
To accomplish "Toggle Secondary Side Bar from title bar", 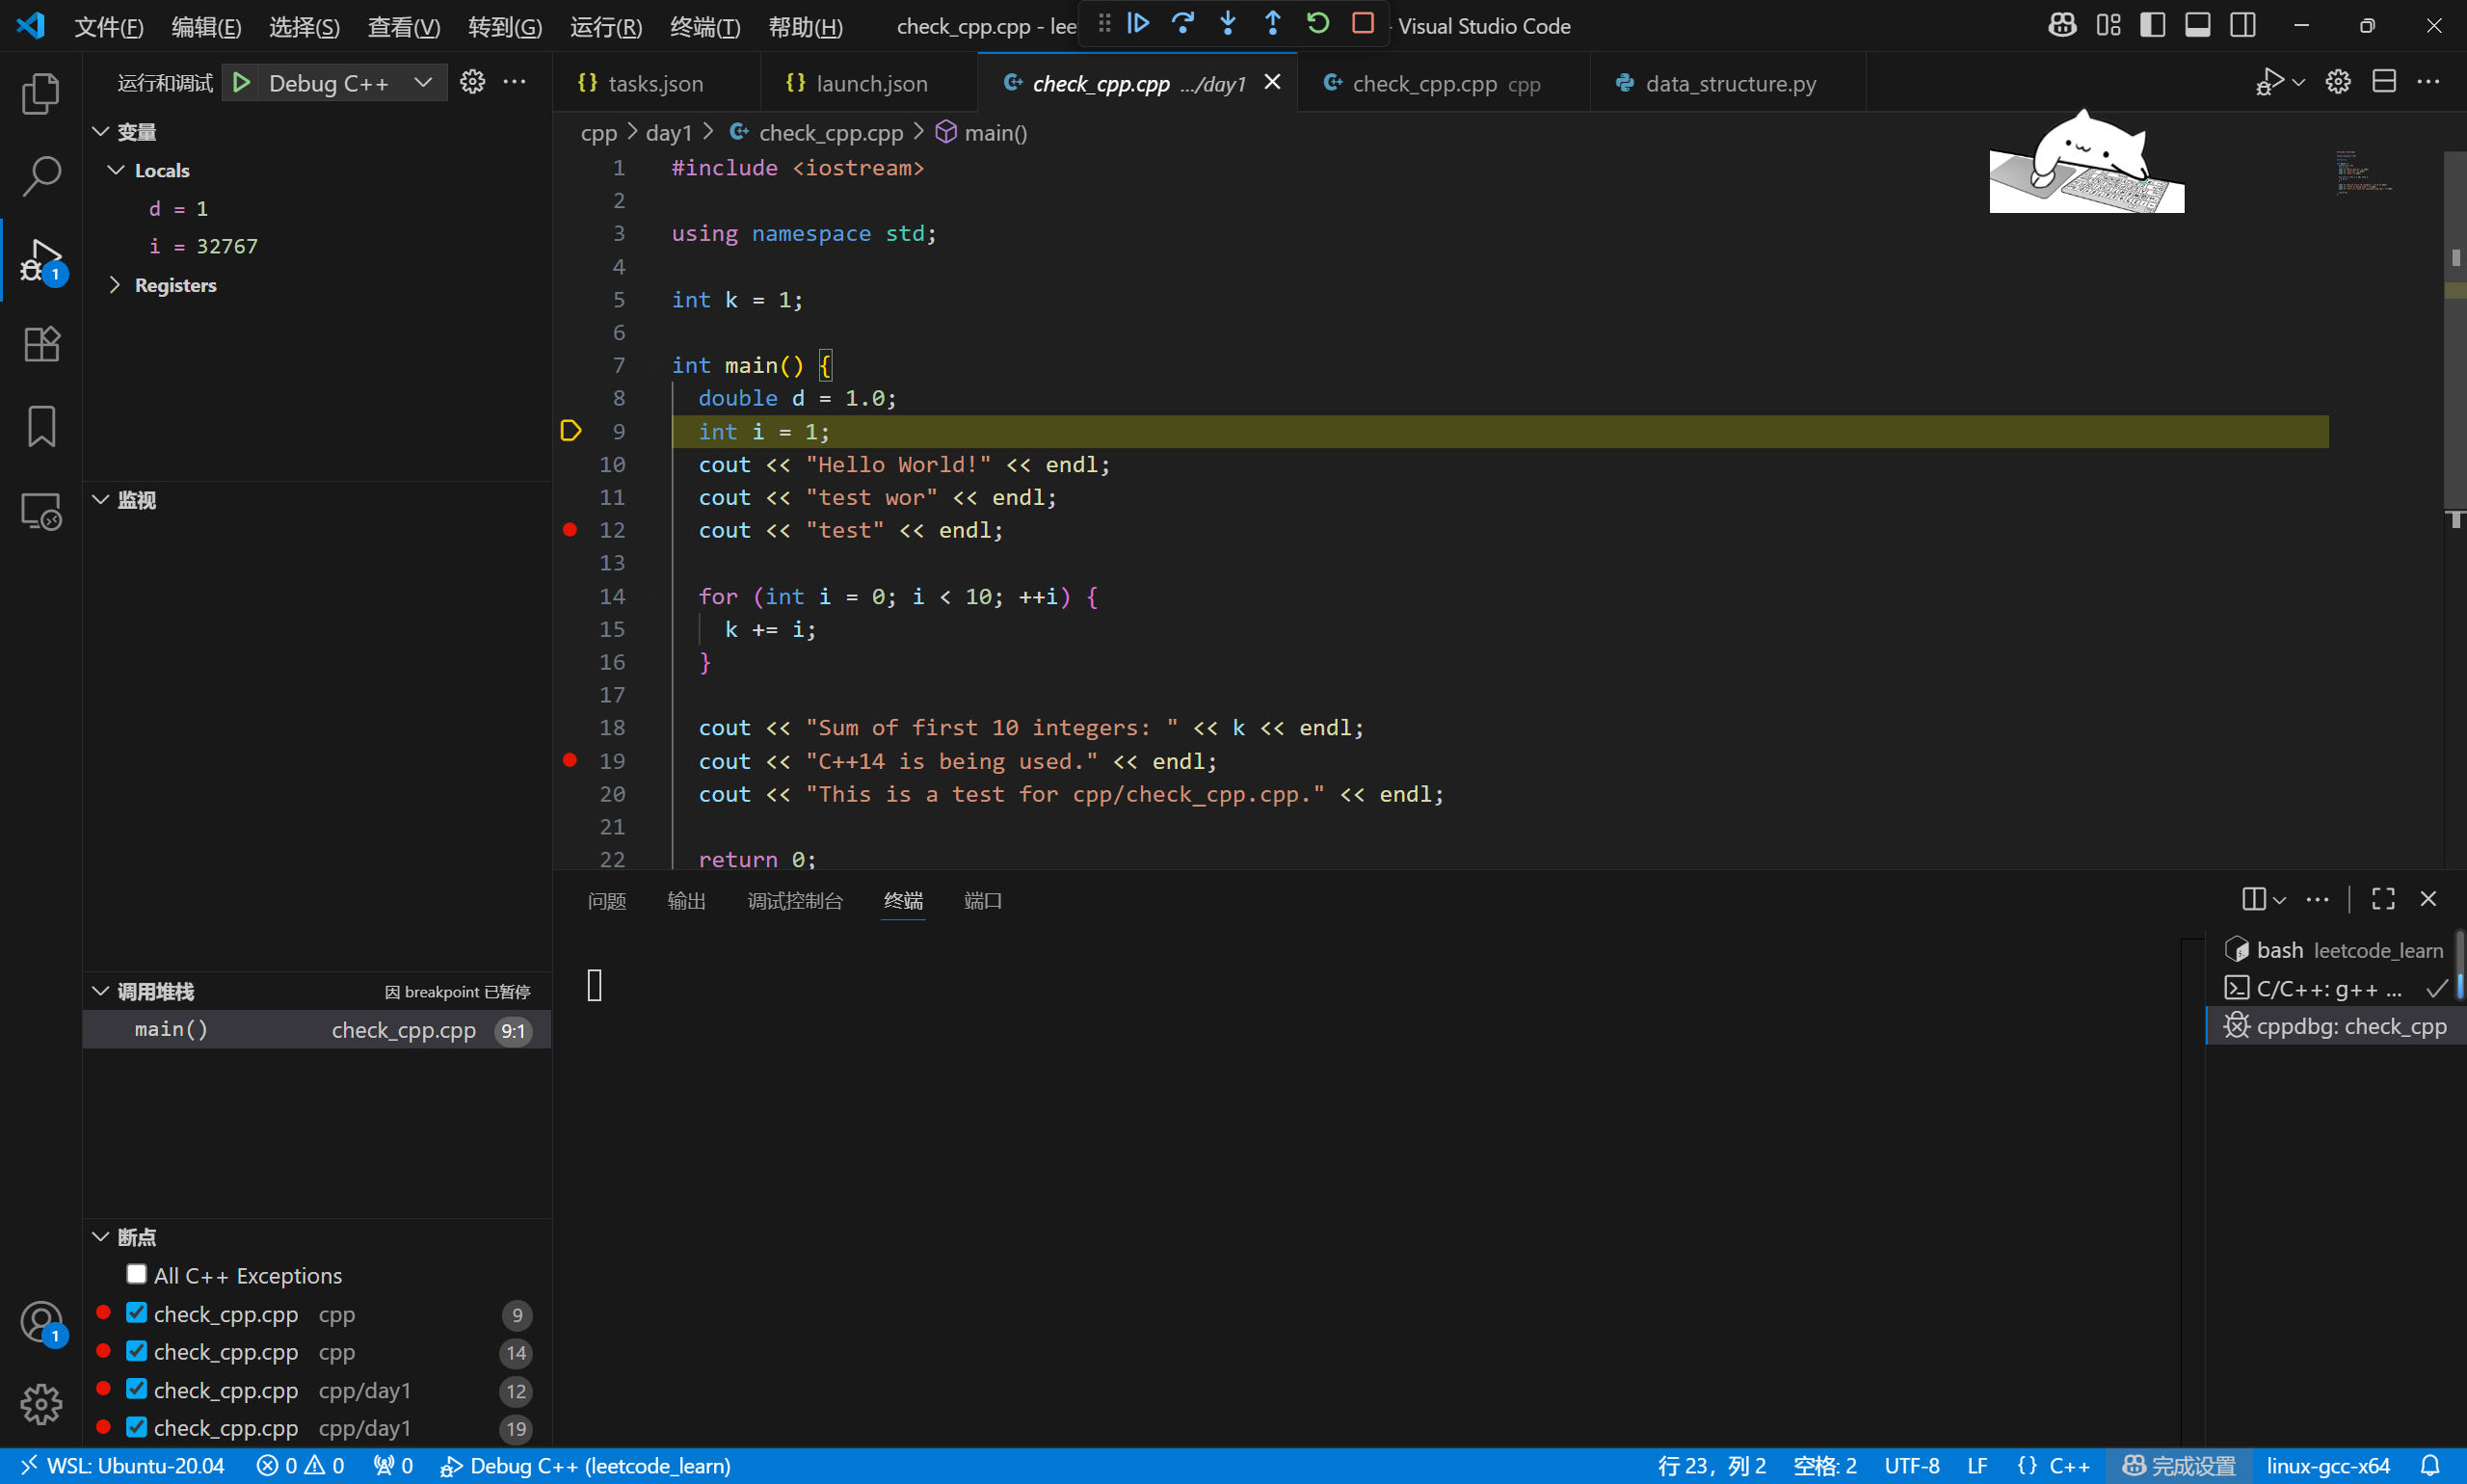I will pos(2242,25).
